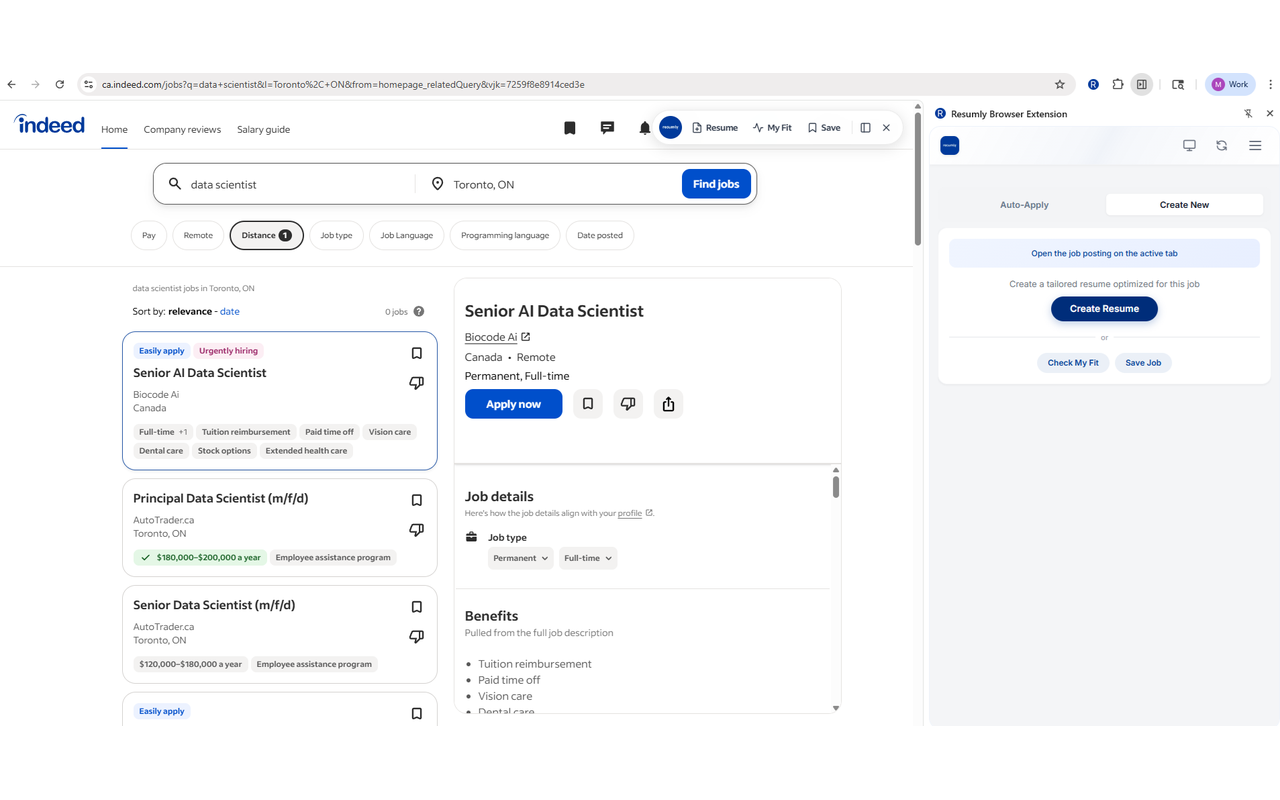
Task: Open Biocode Ai company link
Action: [x=497, y=337]
